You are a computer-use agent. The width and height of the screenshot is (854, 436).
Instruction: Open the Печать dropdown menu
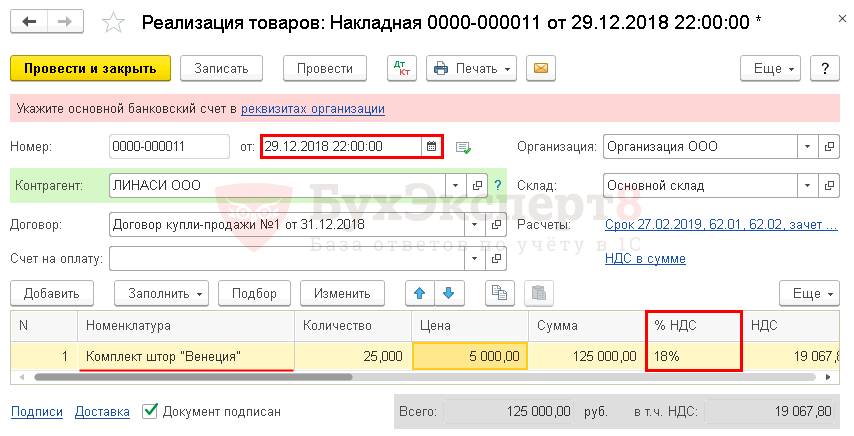[x=471, y=68]
